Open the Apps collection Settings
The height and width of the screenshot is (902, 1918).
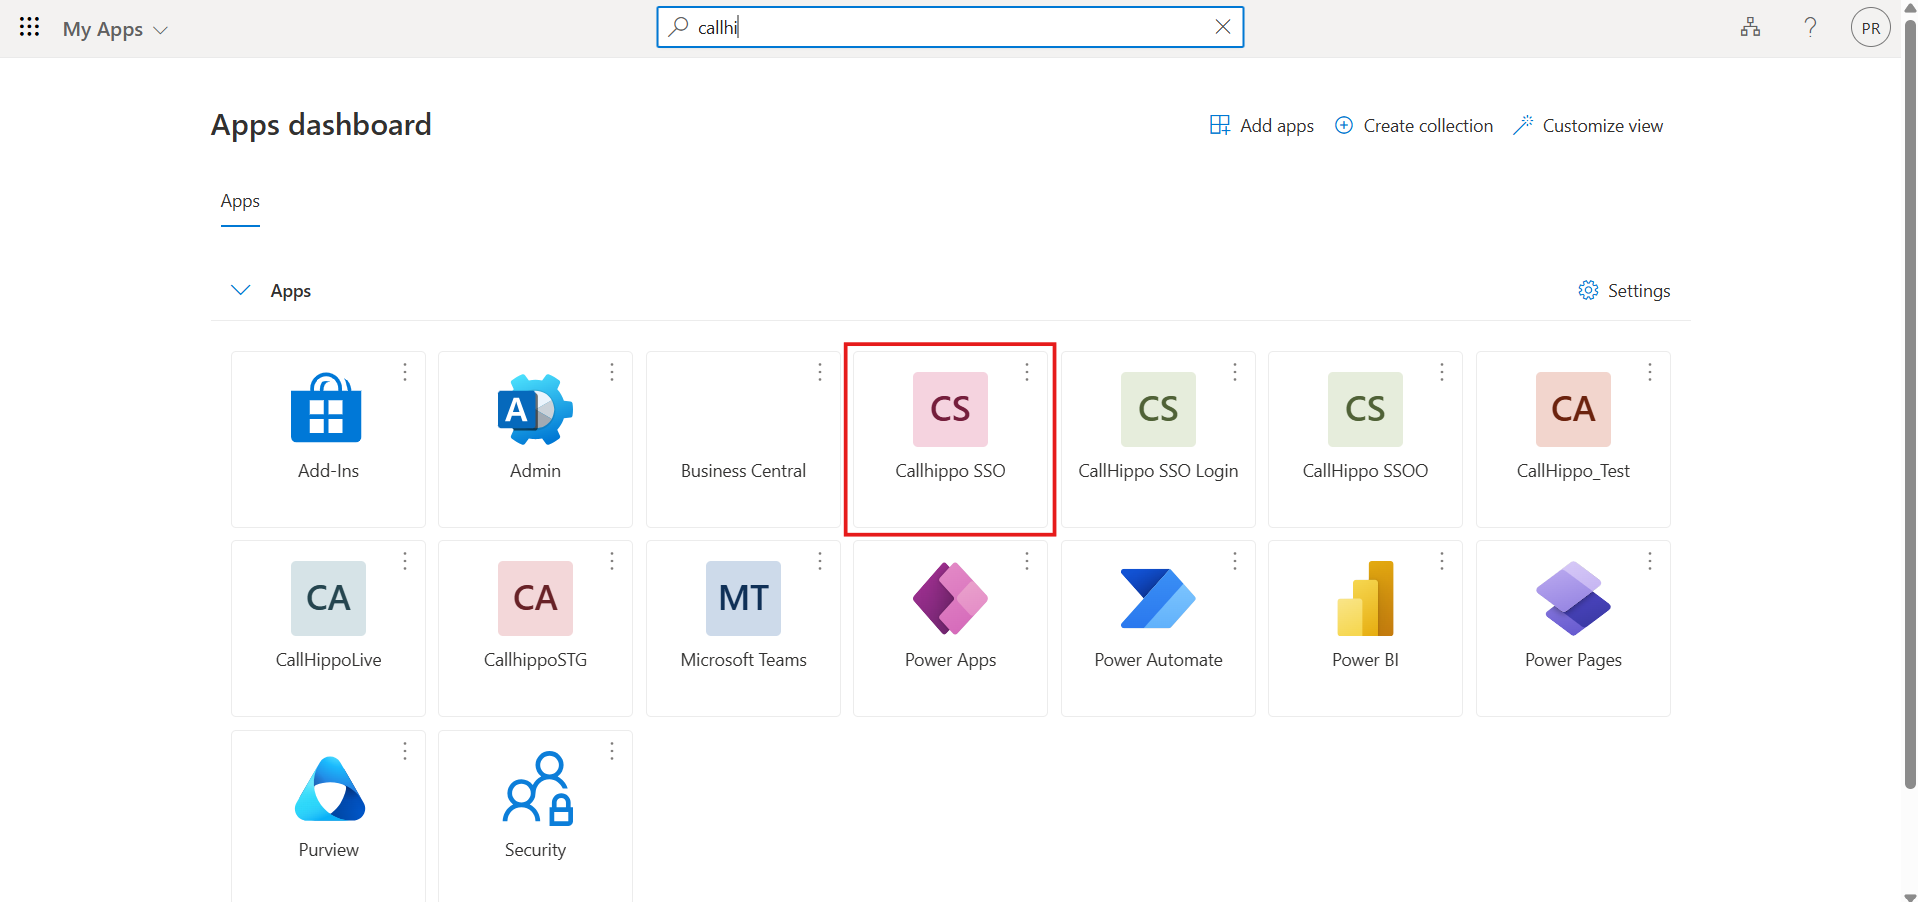[x=1624, y=290]
